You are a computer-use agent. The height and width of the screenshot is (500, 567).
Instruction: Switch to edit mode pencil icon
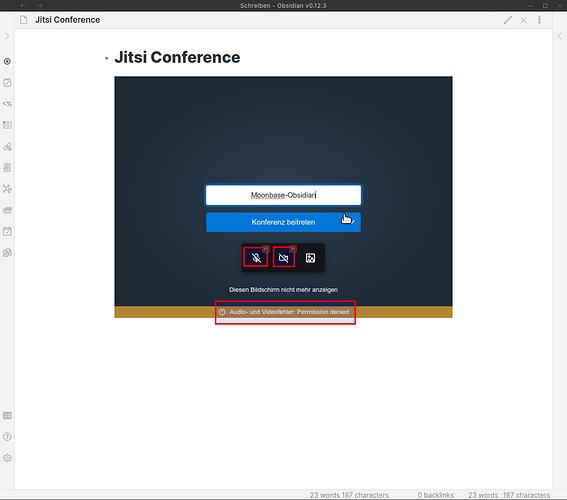(508, 20)
